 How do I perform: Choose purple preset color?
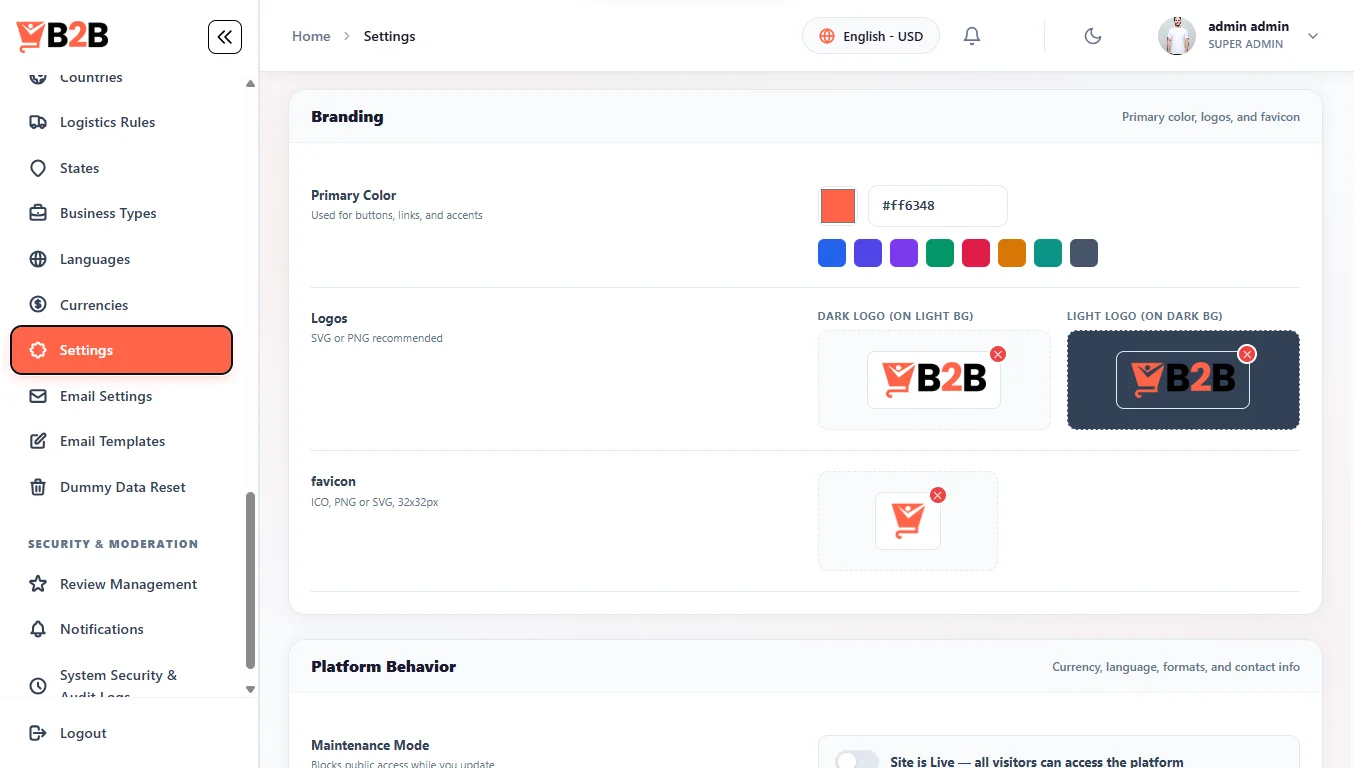[x=904, y=253]
